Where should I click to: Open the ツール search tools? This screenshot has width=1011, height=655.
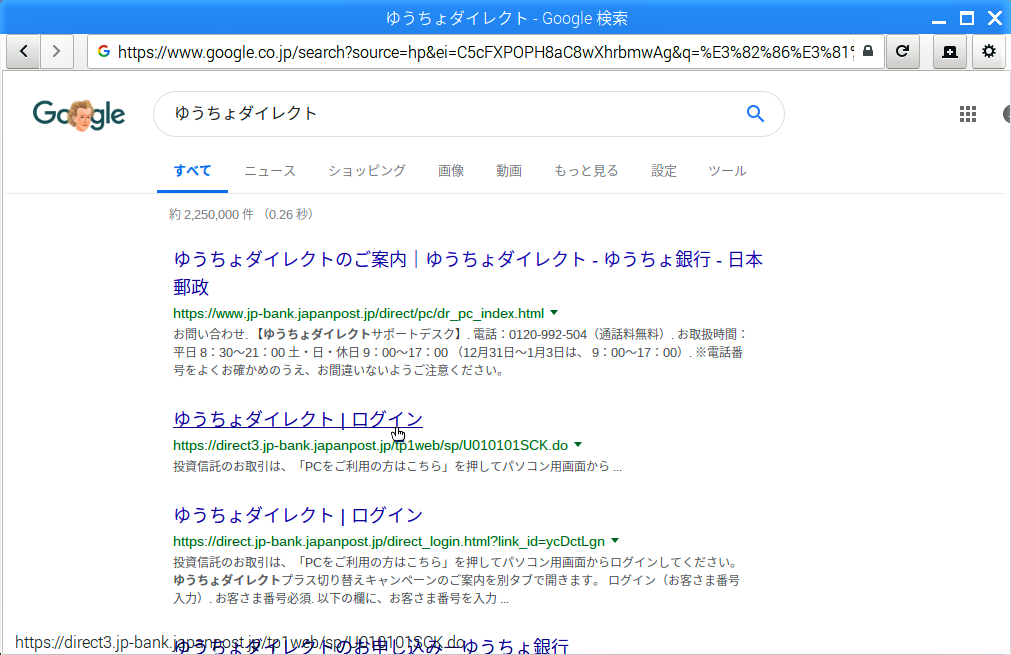coord(727,171)
